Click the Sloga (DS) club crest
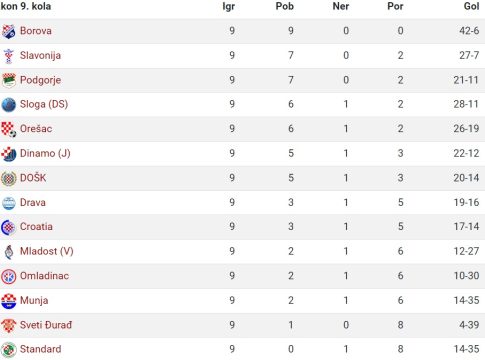 (x=9, y=105)
